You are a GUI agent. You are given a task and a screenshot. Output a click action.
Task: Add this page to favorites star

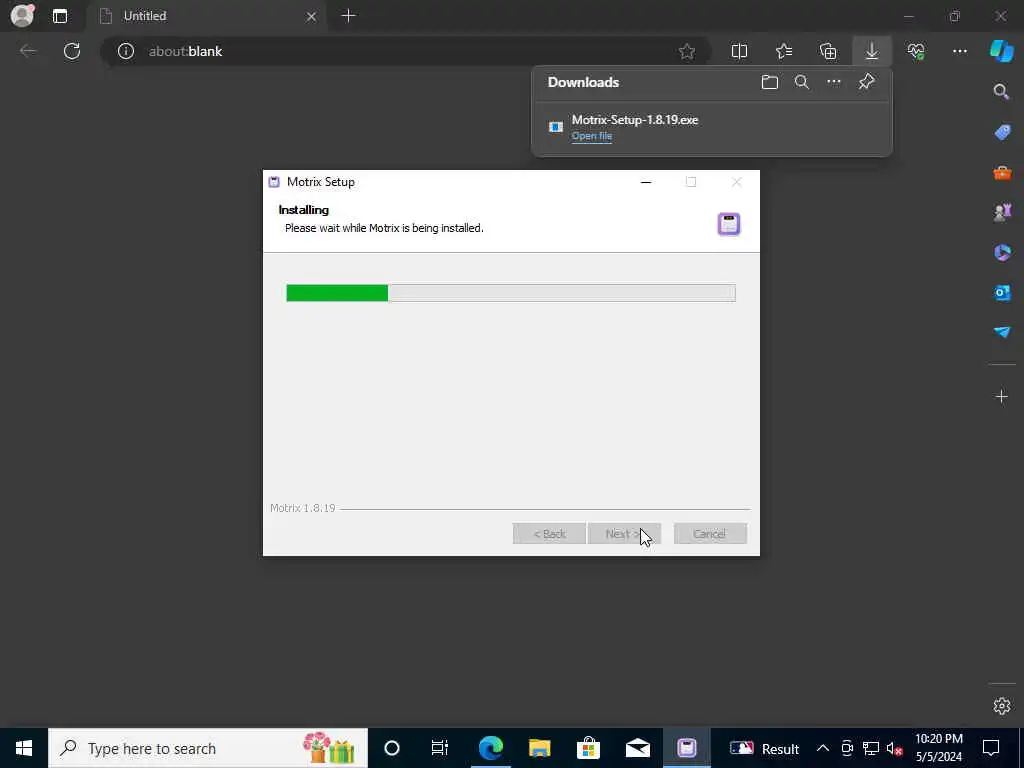687,51
